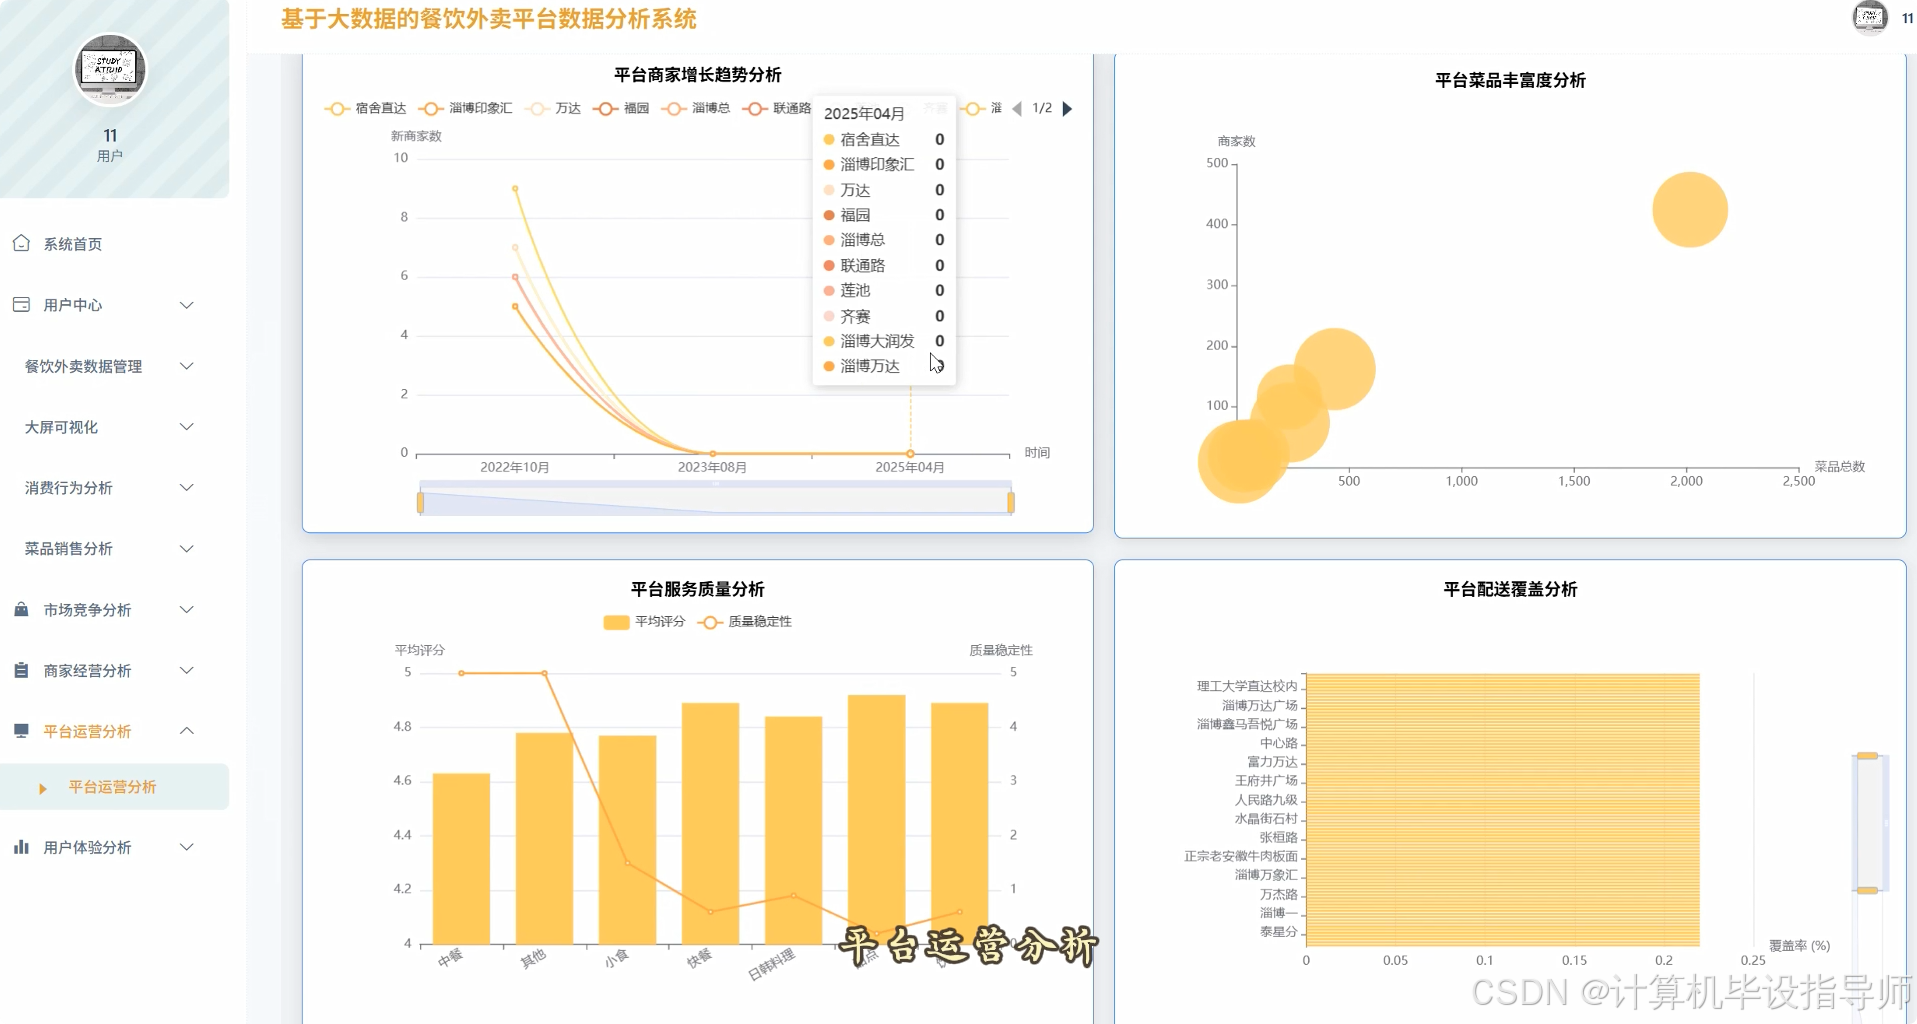Screen dimensions: 1917x1024
Task: Expand the 菜品销售分析 dropdown
Action: click(70, 548)
